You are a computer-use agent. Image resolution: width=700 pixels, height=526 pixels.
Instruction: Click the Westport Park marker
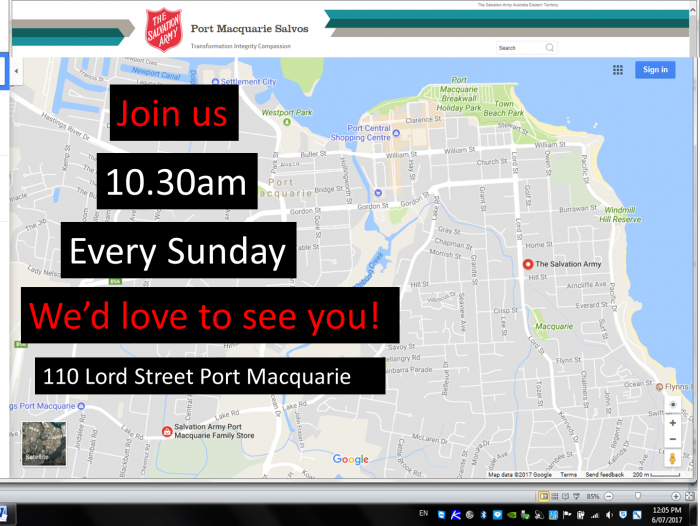(287, 122)
